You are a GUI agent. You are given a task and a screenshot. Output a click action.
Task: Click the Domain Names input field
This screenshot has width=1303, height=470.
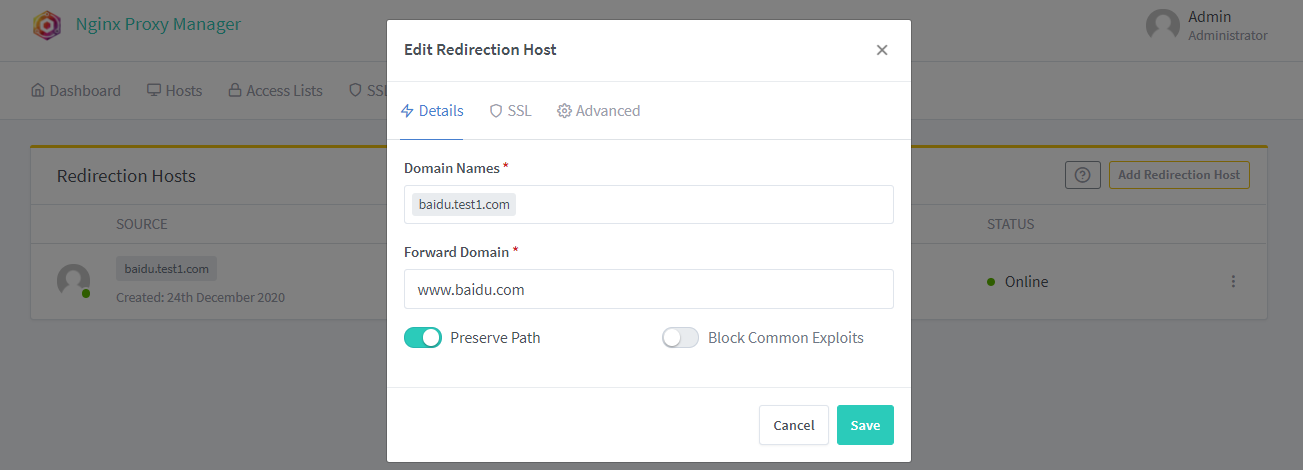[700, 205]
